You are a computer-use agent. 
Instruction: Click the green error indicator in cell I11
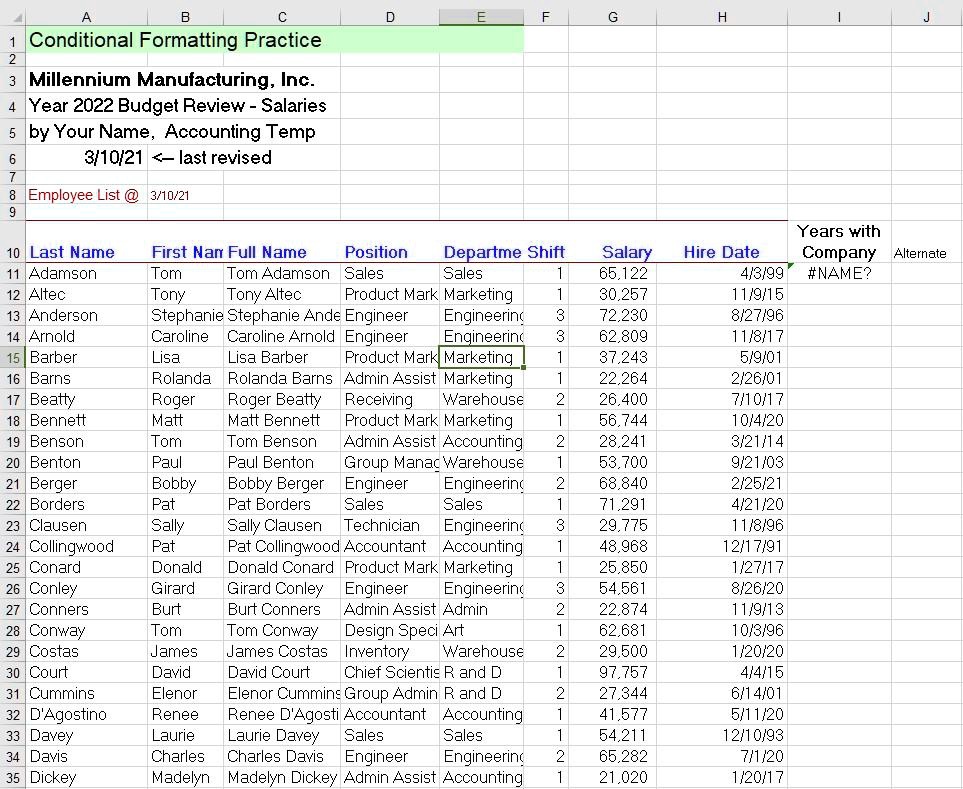pos(791,266)
